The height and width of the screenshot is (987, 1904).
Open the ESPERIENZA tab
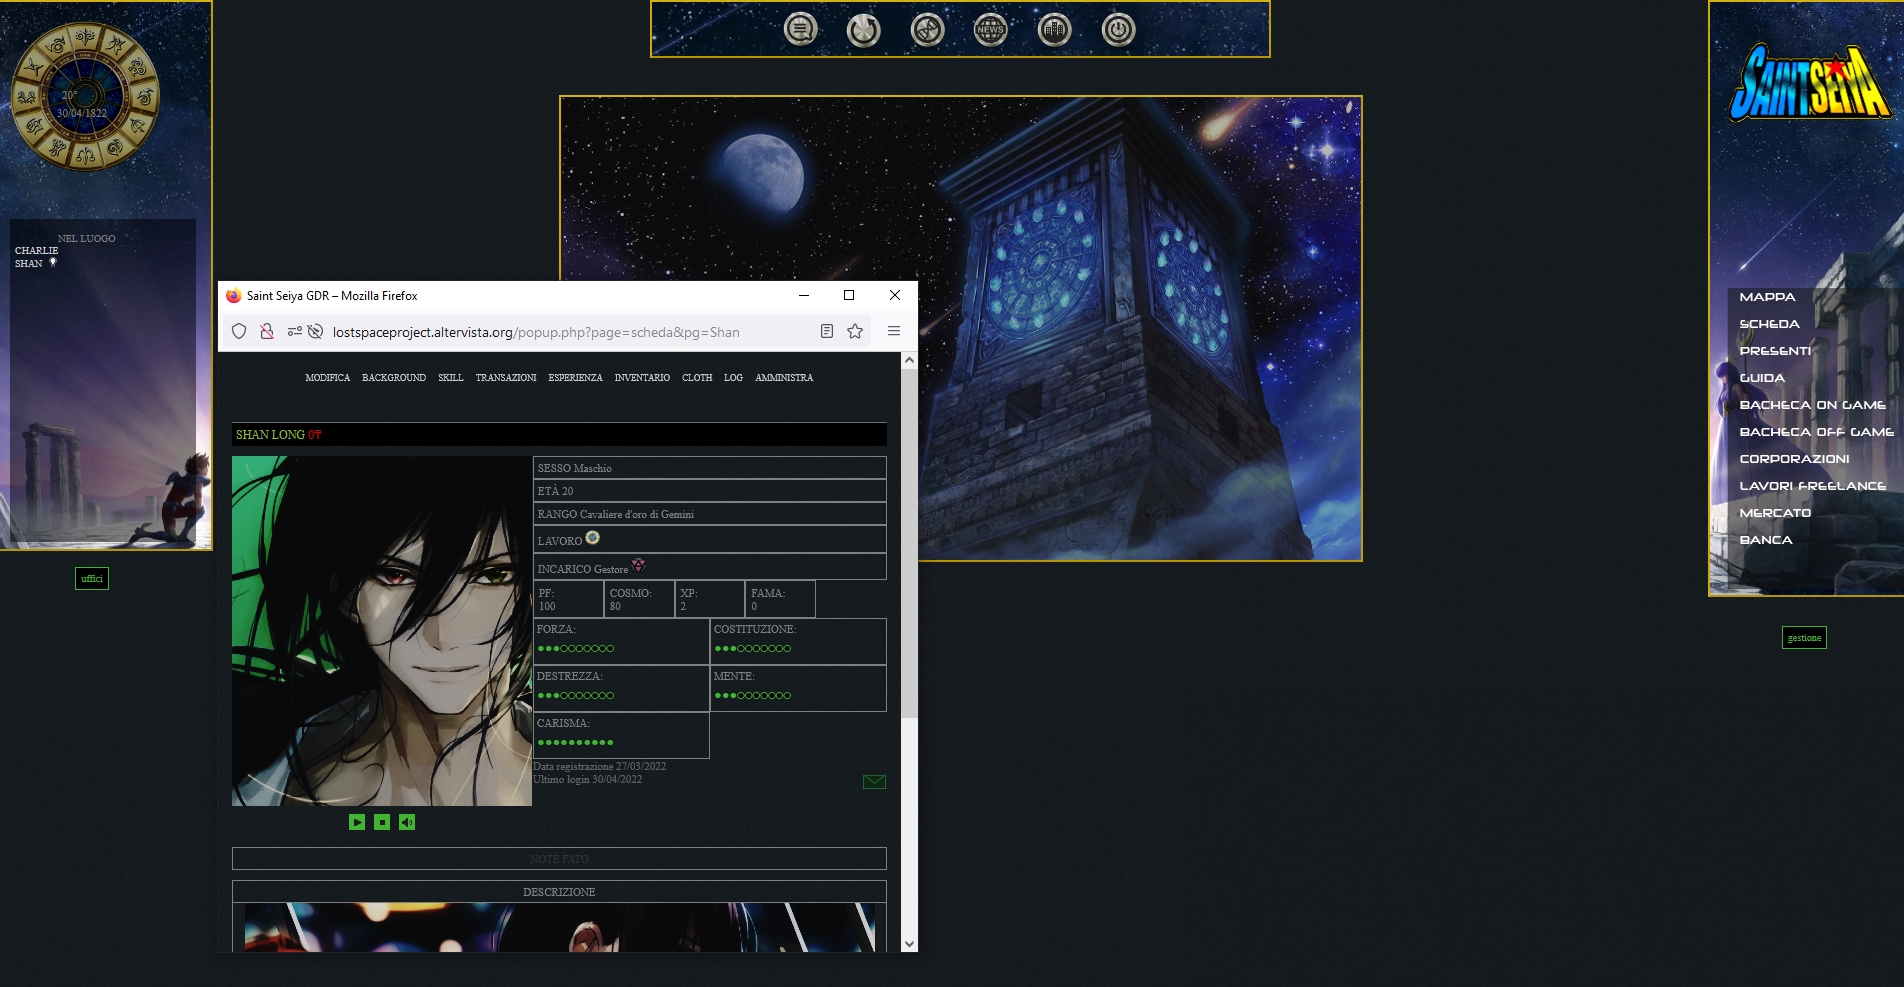click(576, 378)
